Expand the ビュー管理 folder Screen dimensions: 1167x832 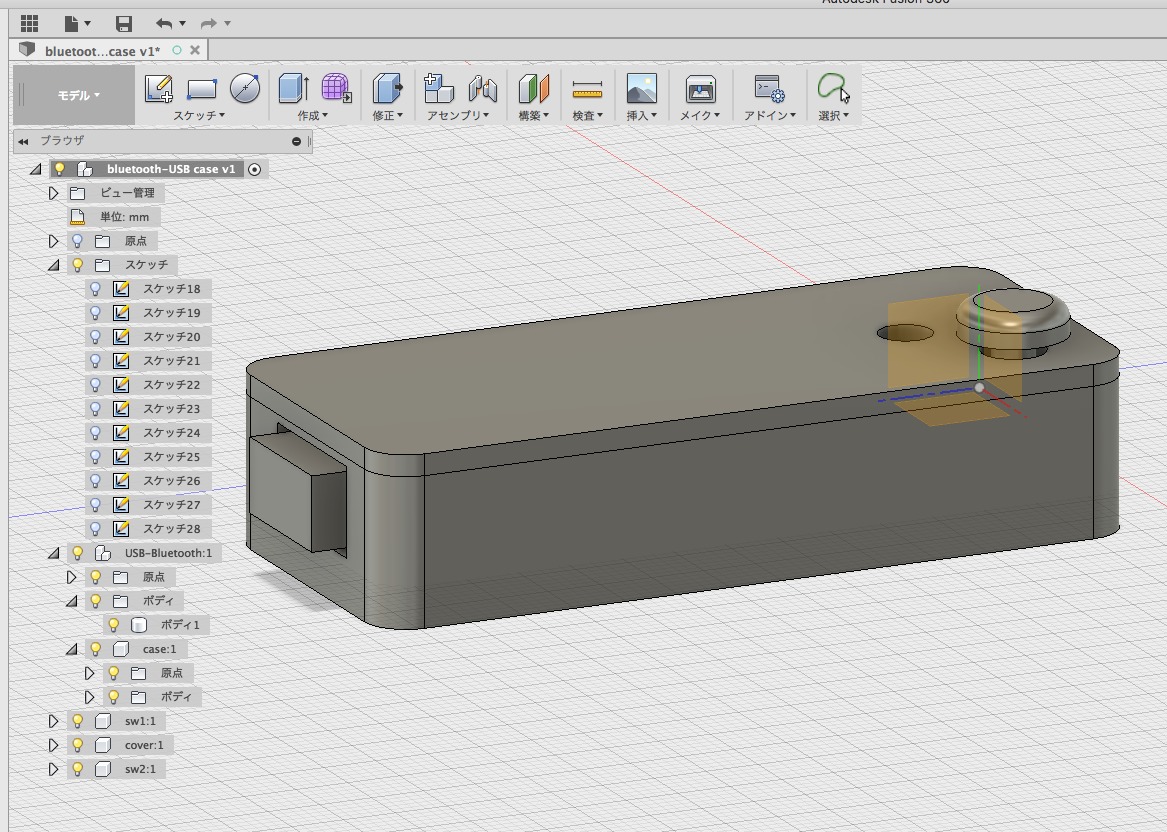click(x=54, y=193)
